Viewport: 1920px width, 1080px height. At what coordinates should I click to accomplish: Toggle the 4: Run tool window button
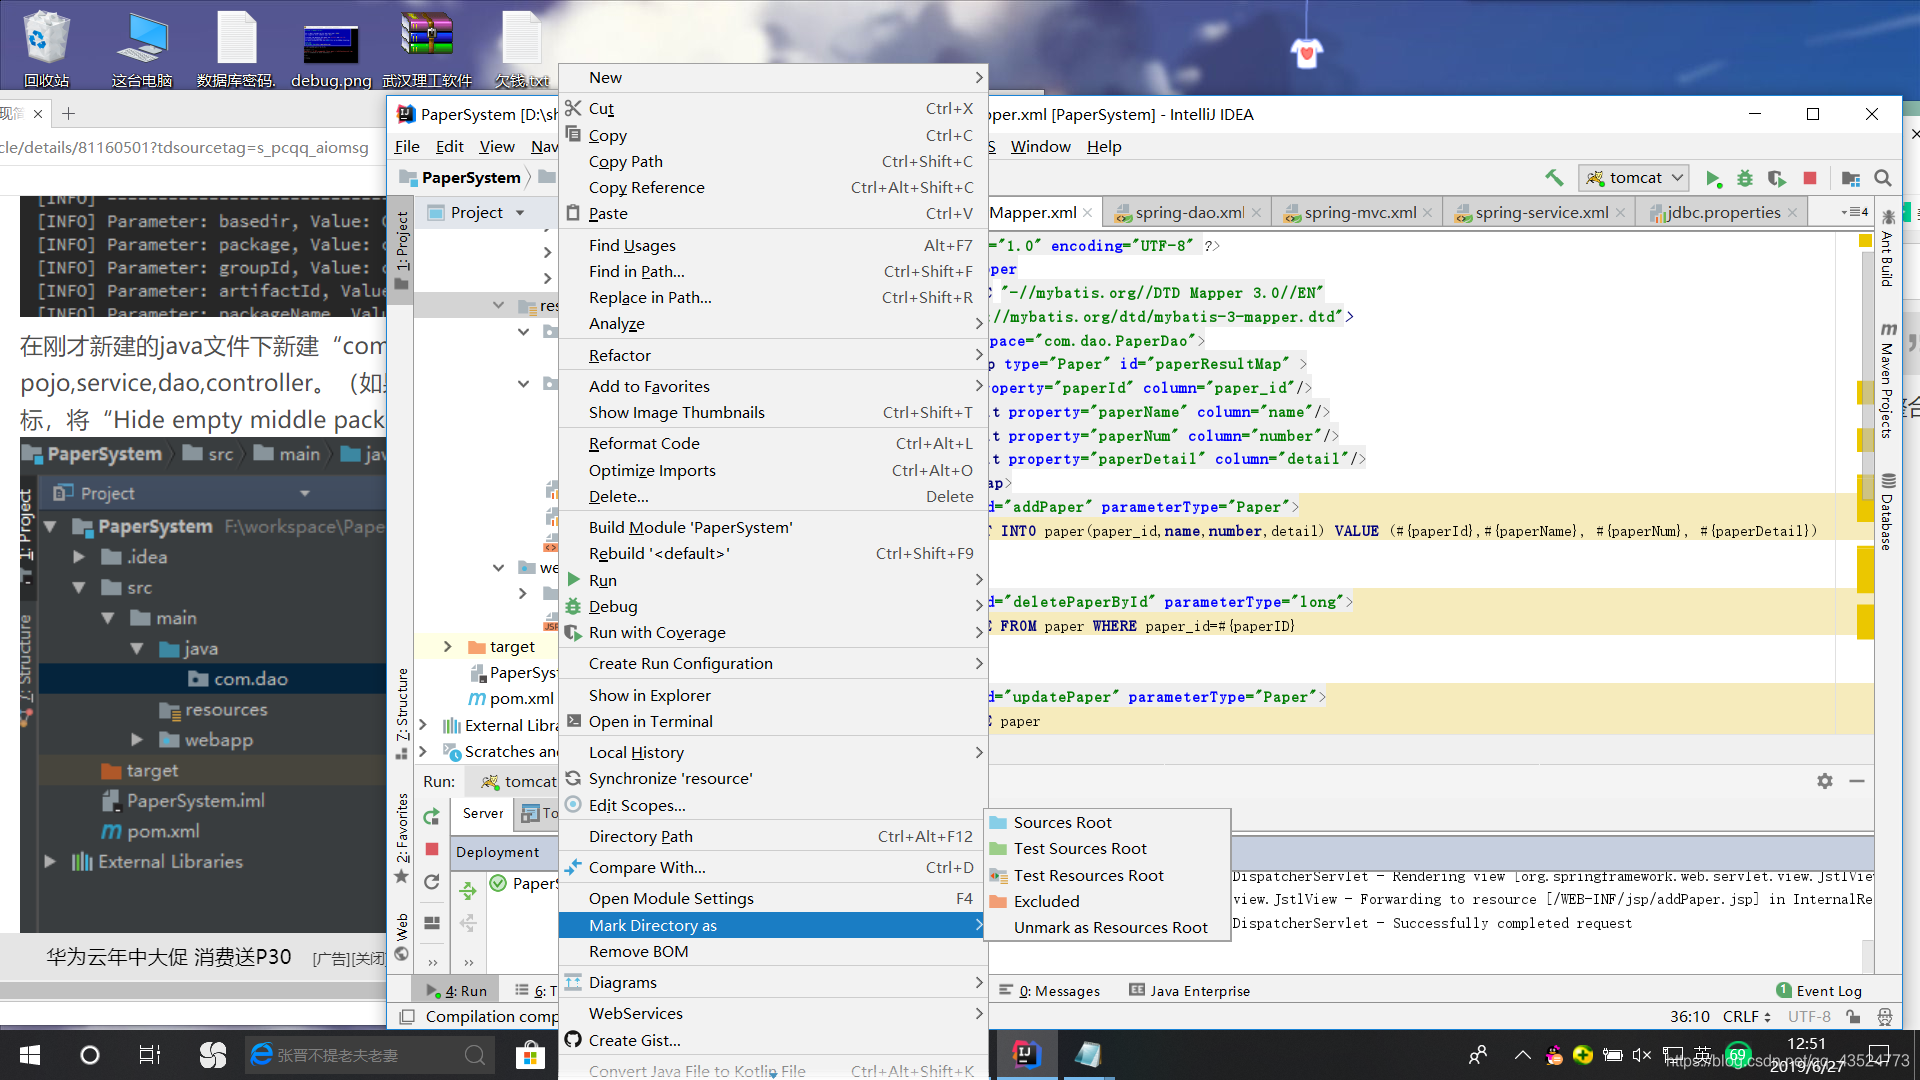point(457,991)
